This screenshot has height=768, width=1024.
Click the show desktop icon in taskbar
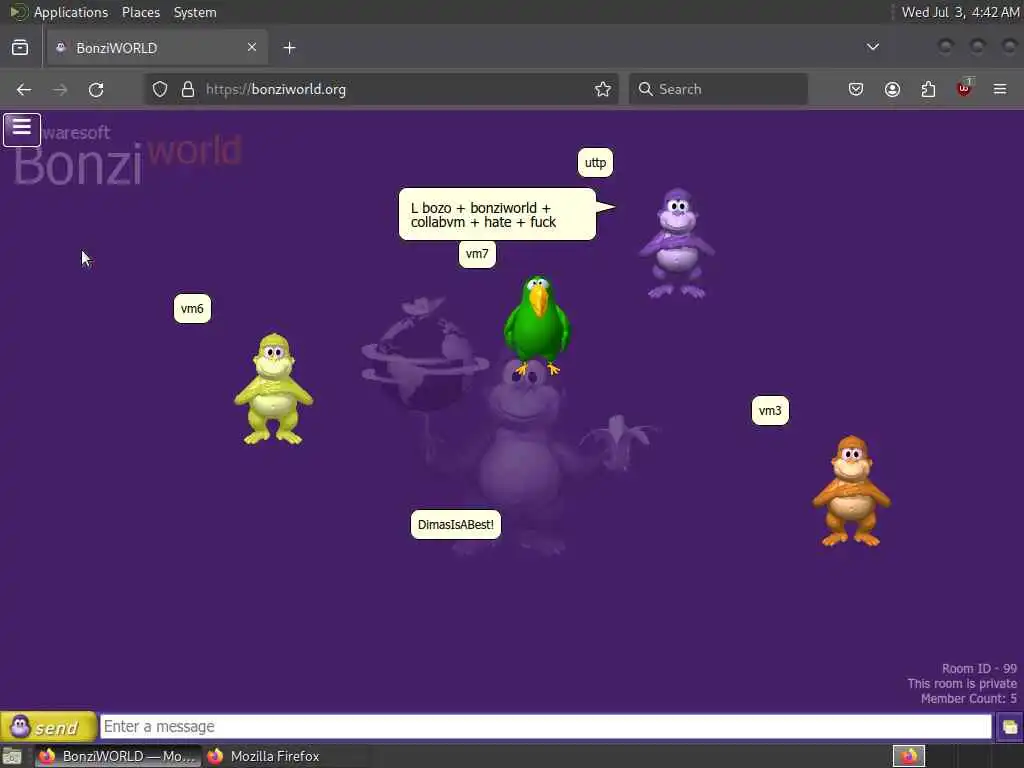[x=12, y=756]
